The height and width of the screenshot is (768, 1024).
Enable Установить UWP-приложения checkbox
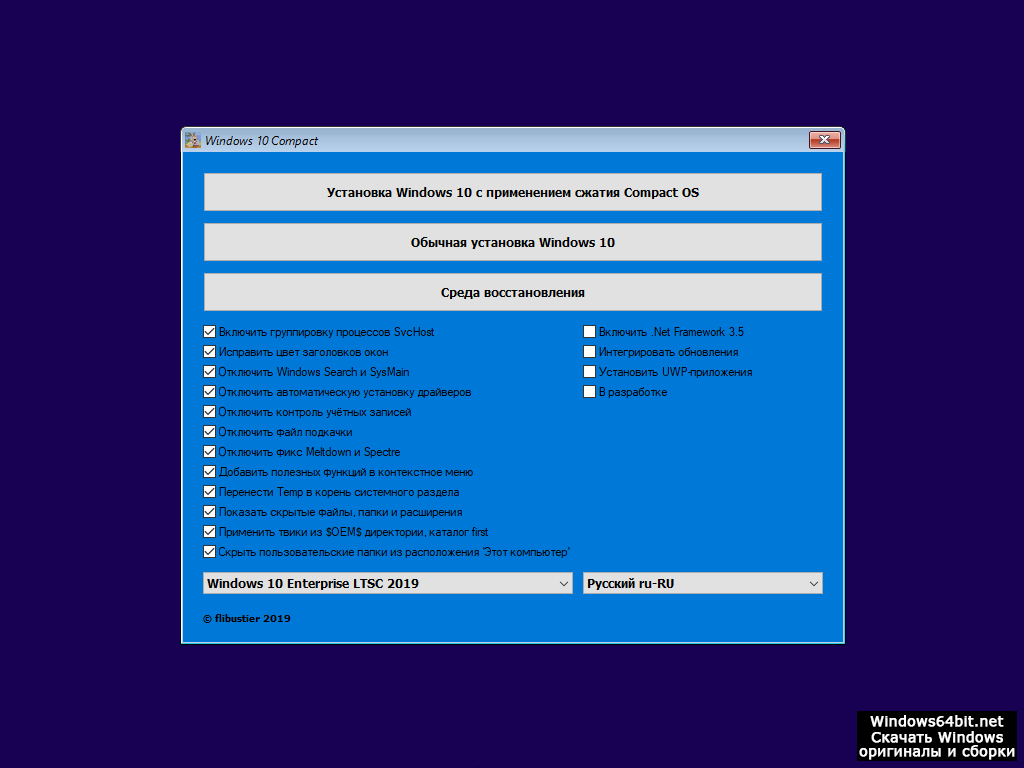point(590,372)
